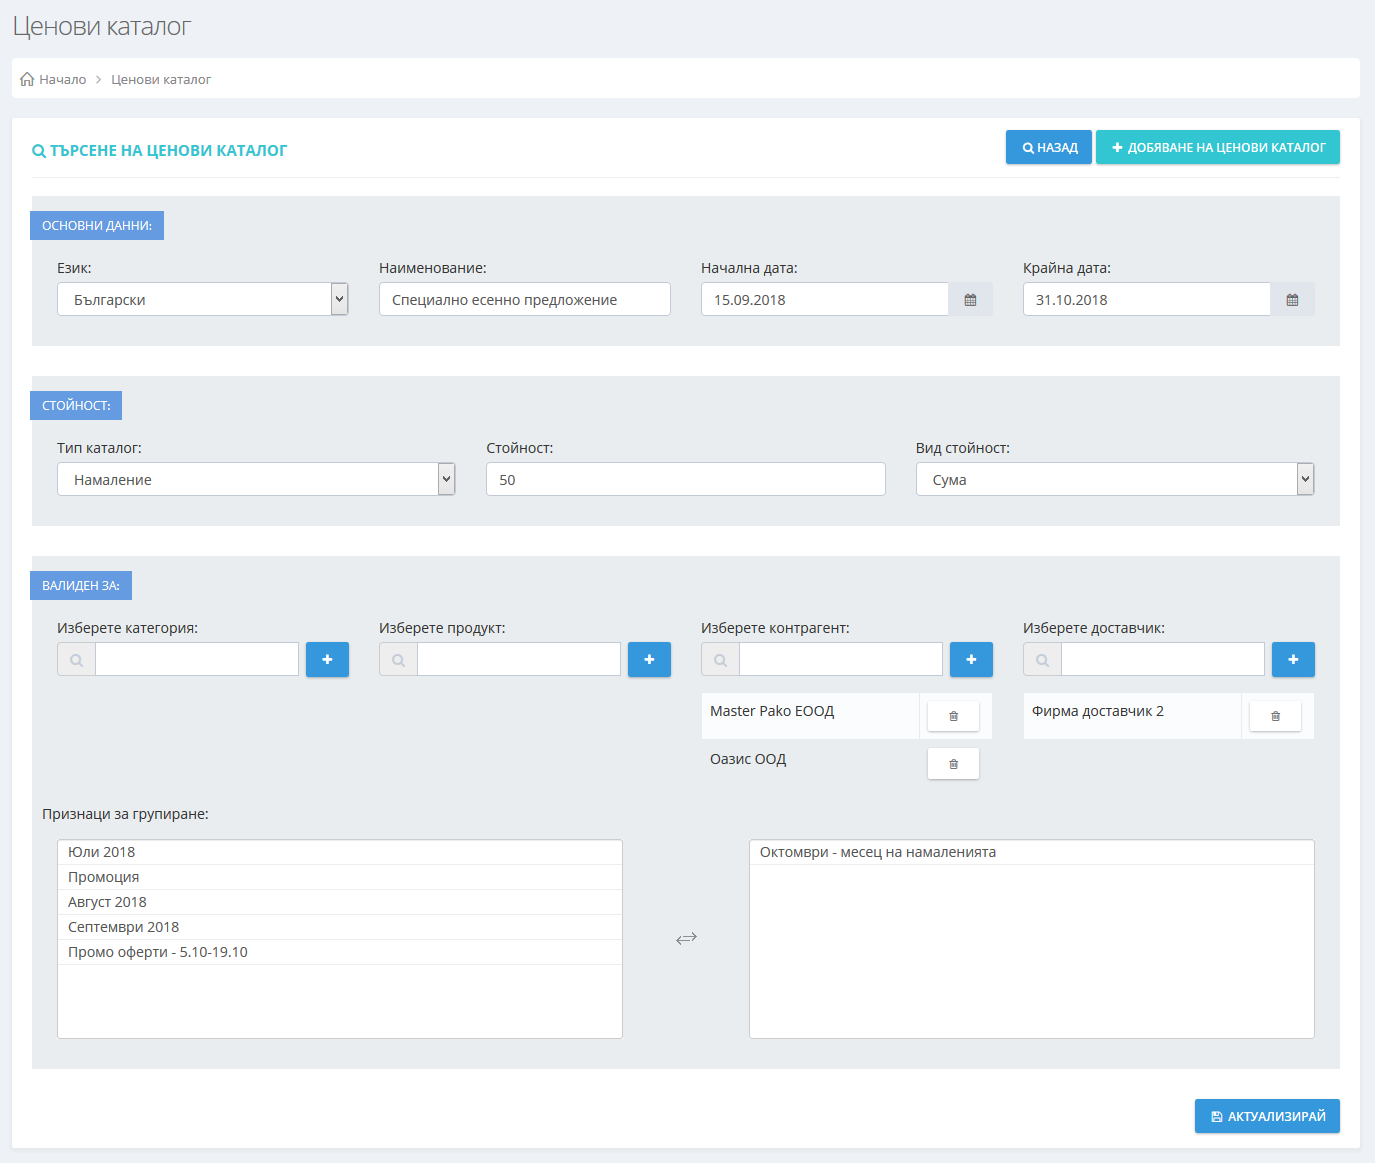Click the Стойност input field

[x=686, y=480]
